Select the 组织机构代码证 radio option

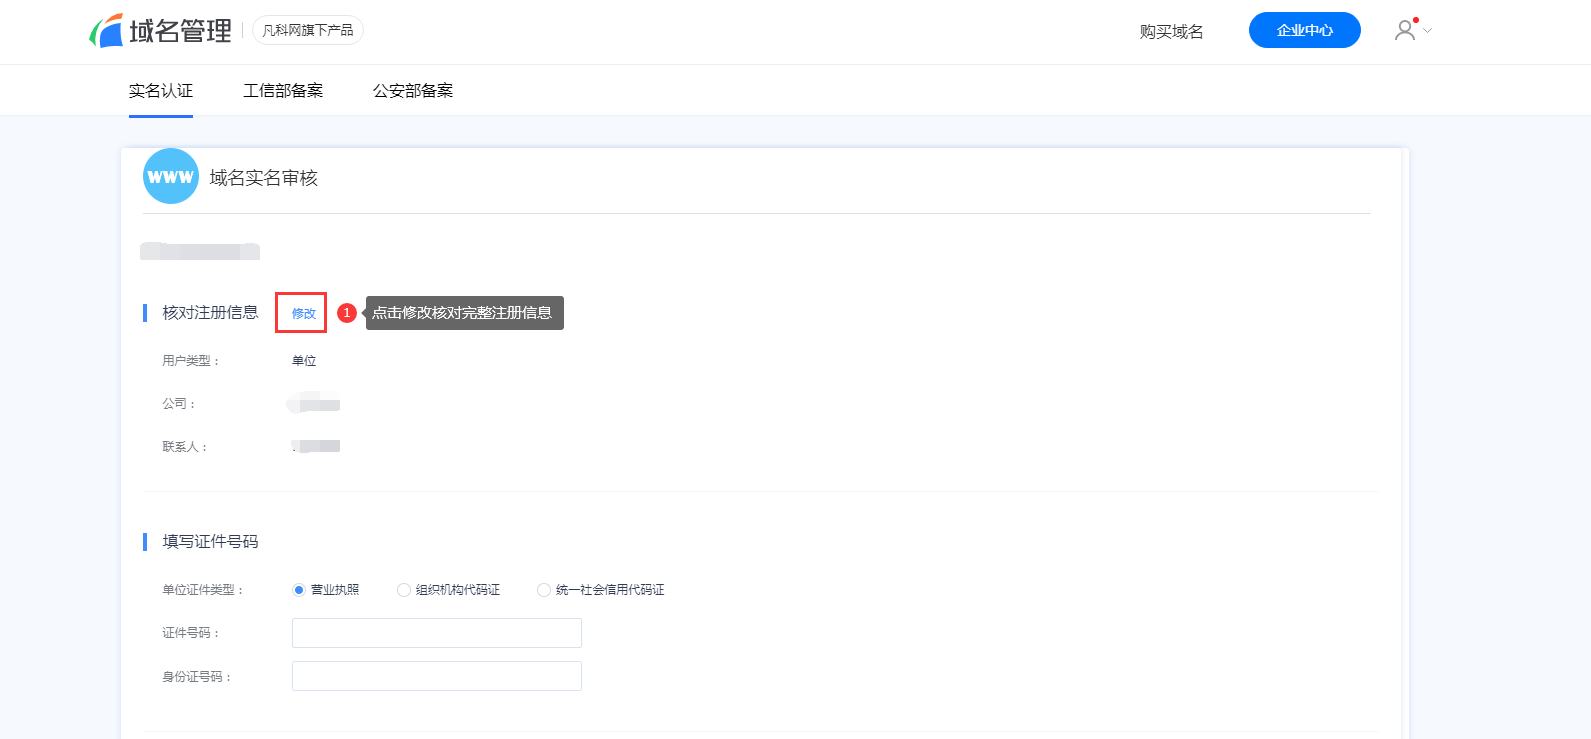pos(404,590)
